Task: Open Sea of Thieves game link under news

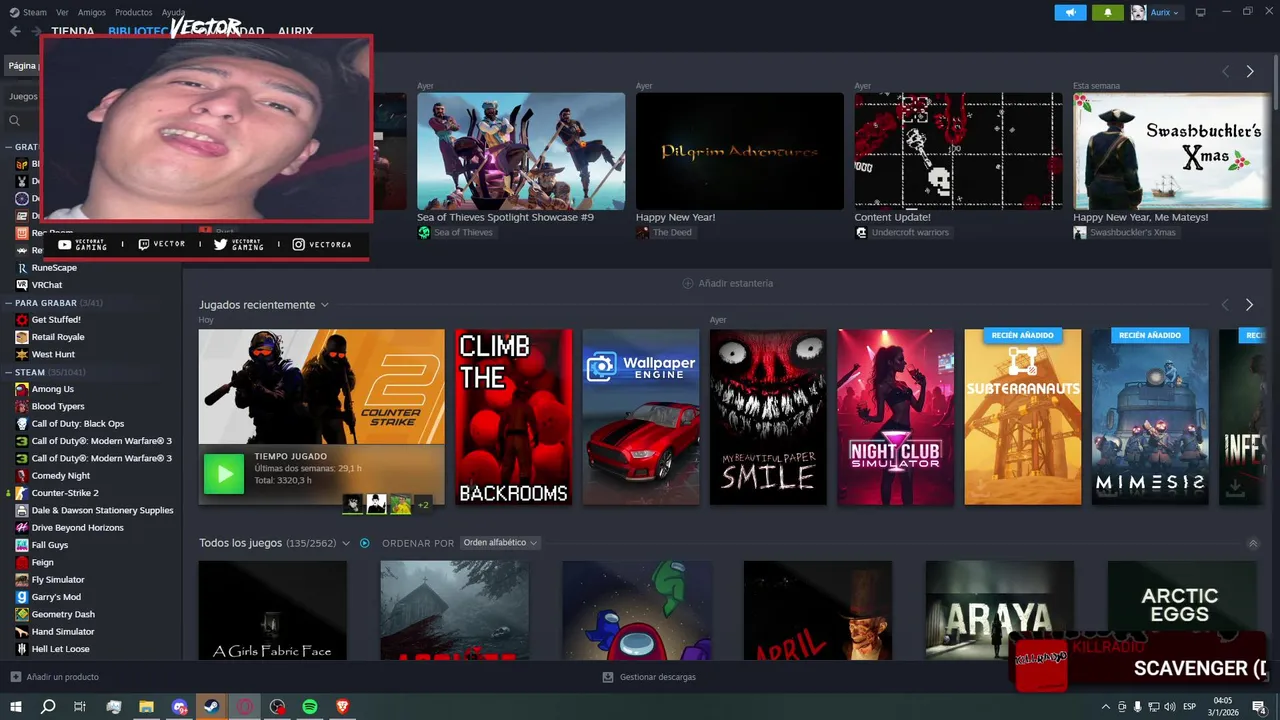Action: (456, 232)
